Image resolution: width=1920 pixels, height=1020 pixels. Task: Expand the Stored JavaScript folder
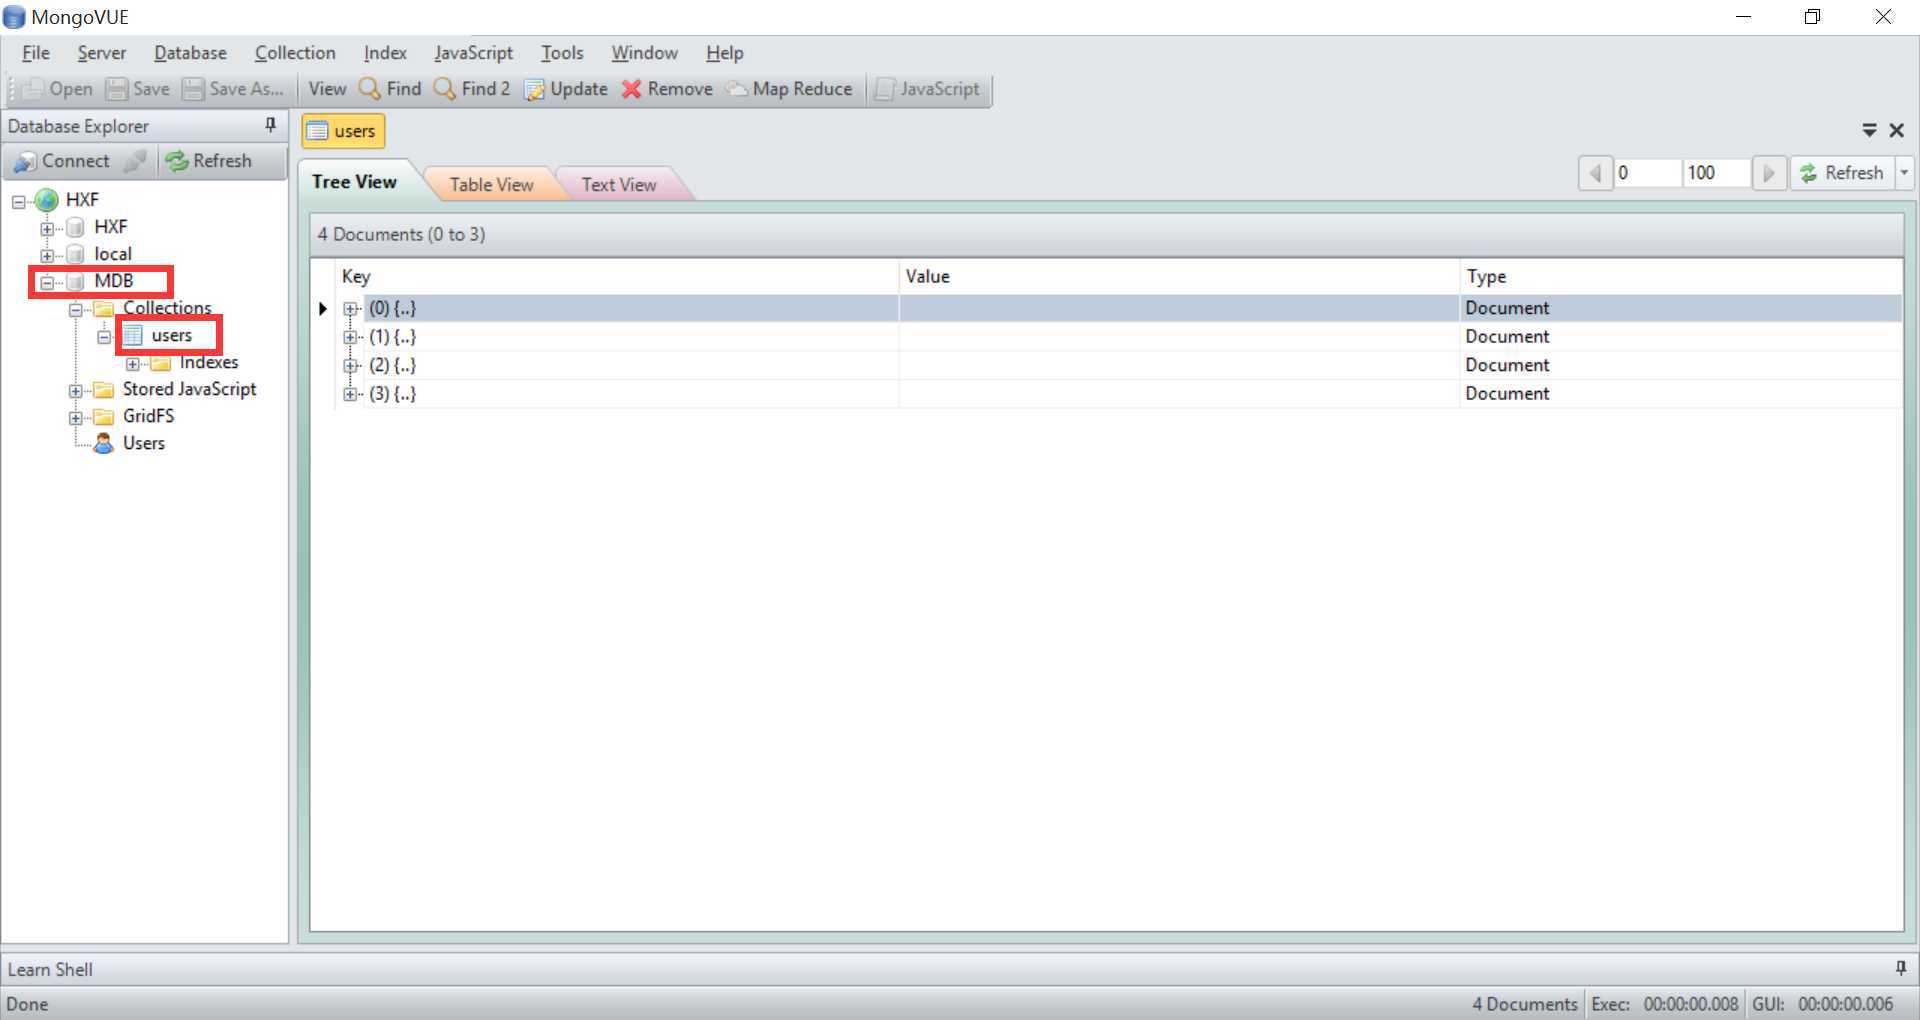point(75,391)
